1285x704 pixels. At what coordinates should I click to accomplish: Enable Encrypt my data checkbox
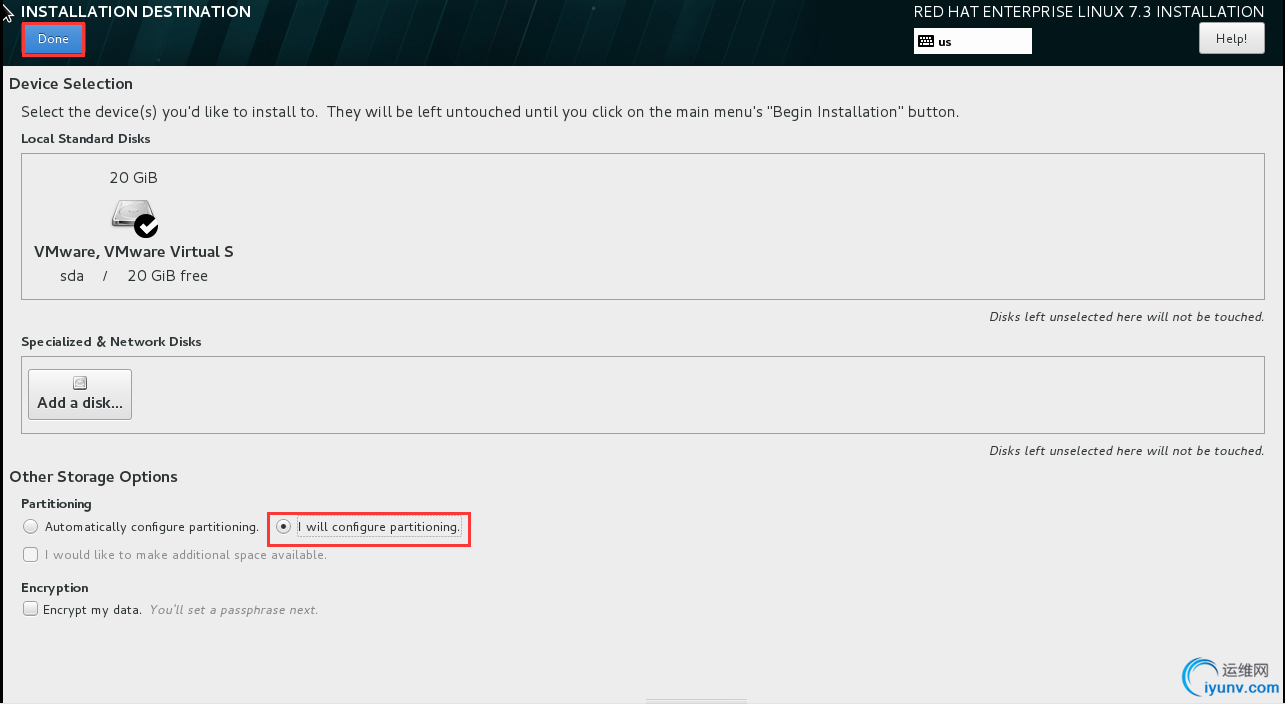[x=31, y=609]
